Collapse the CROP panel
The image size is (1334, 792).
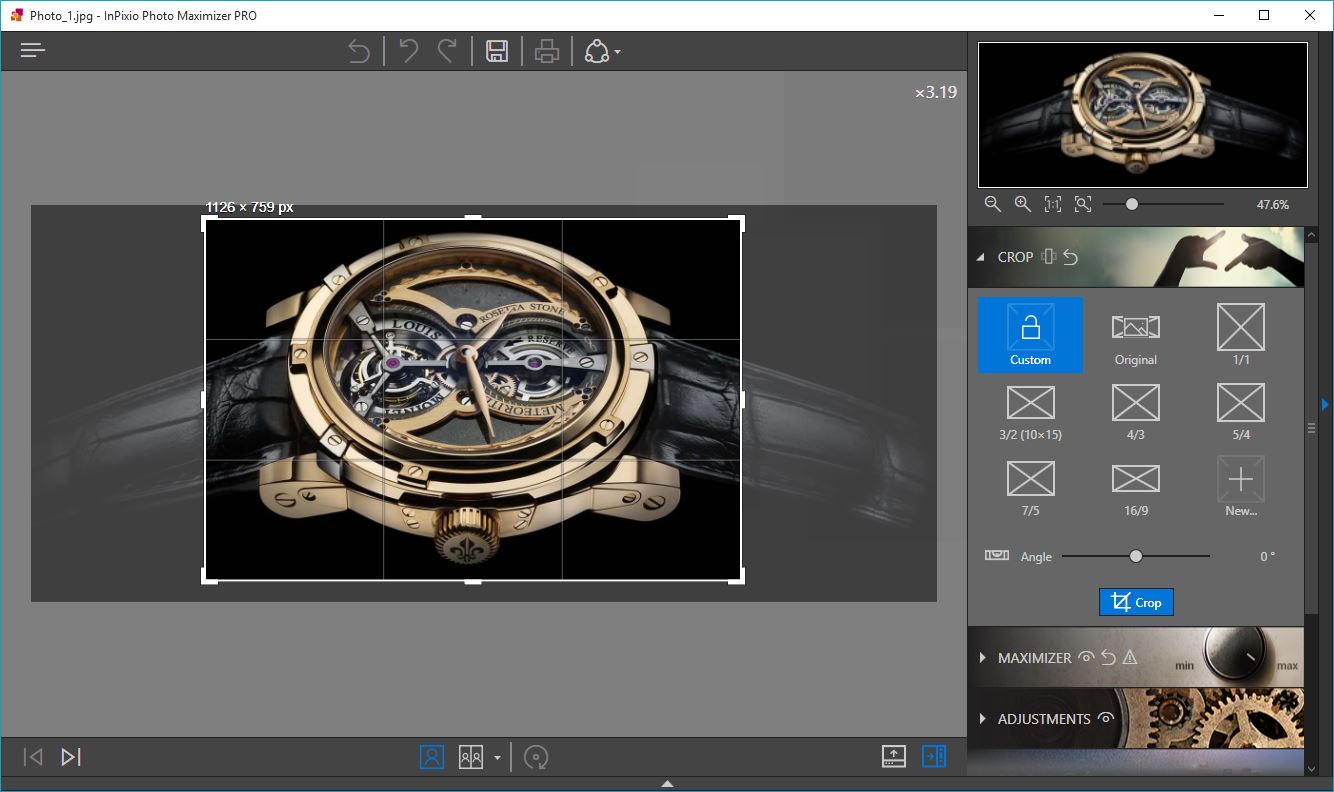980,257
